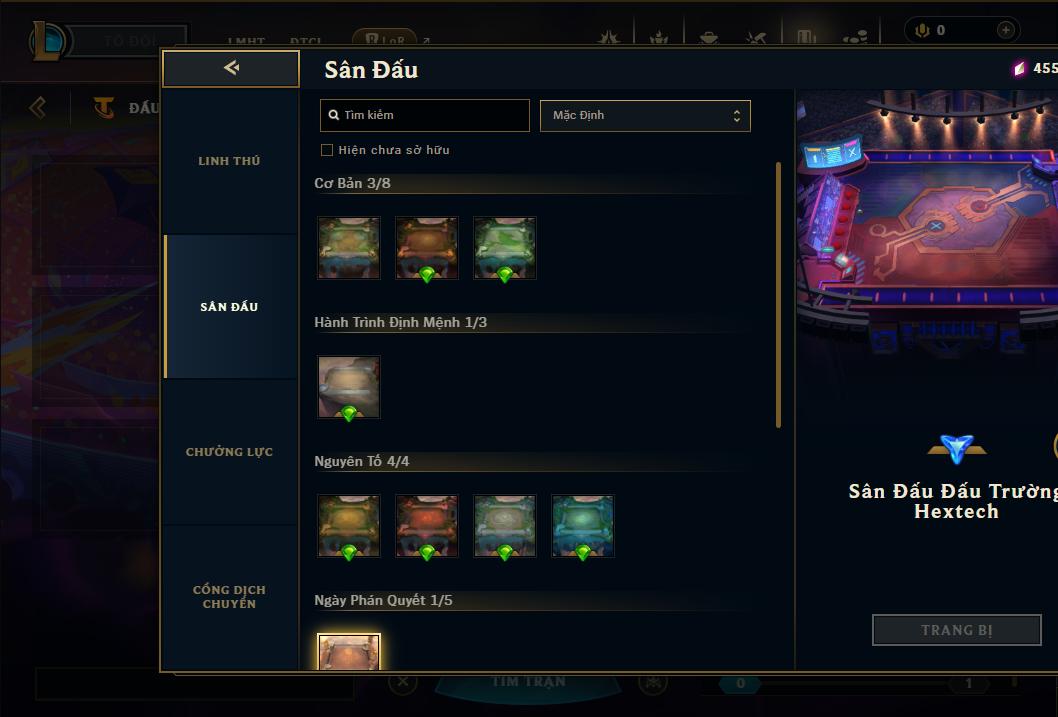This screenshot has height=717, width=1058.
Task: Toggle the Hiện chưa sở hữu checkbox
Action: [327, 150]
